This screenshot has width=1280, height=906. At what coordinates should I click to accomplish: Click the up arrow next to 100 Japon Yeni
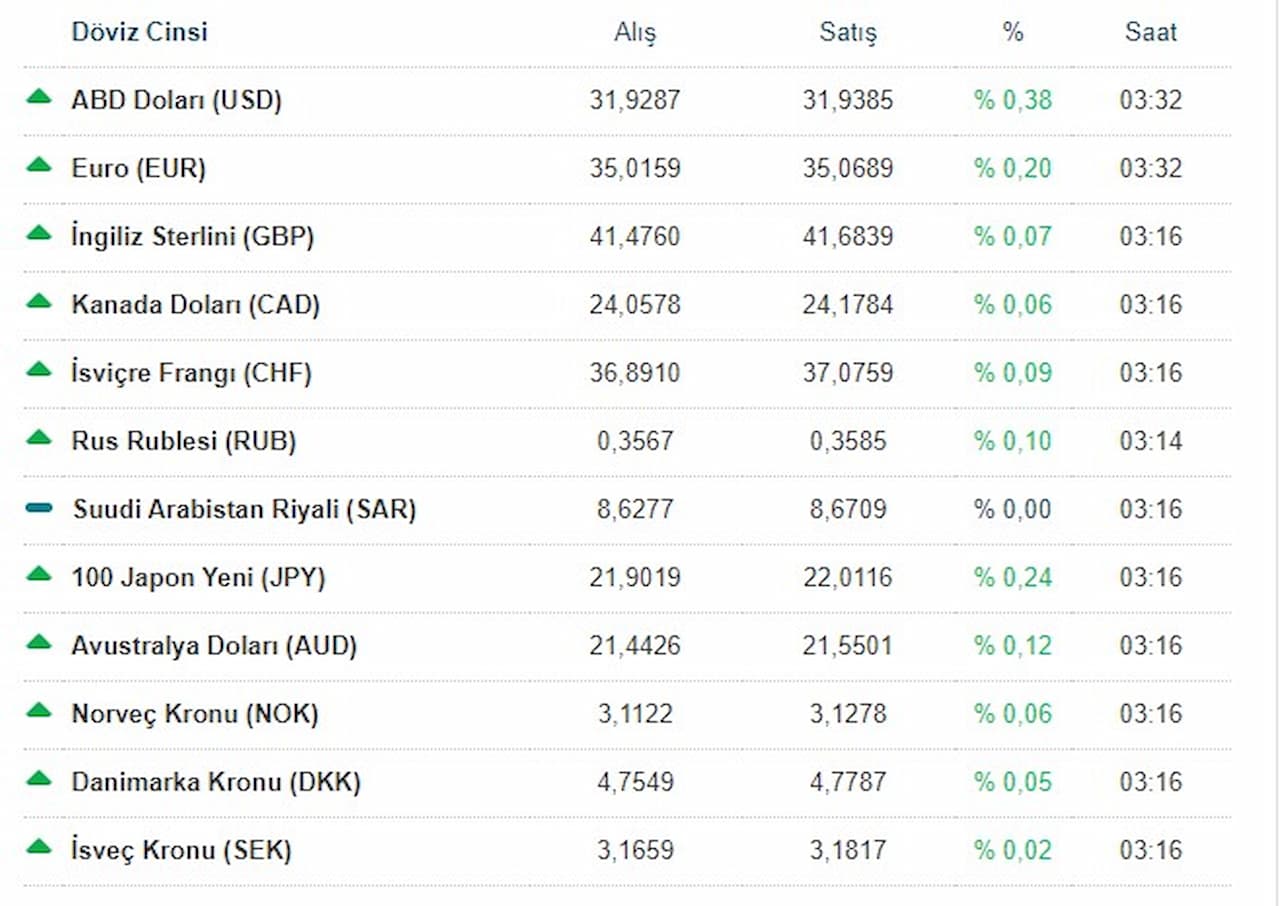pos(38,574)
